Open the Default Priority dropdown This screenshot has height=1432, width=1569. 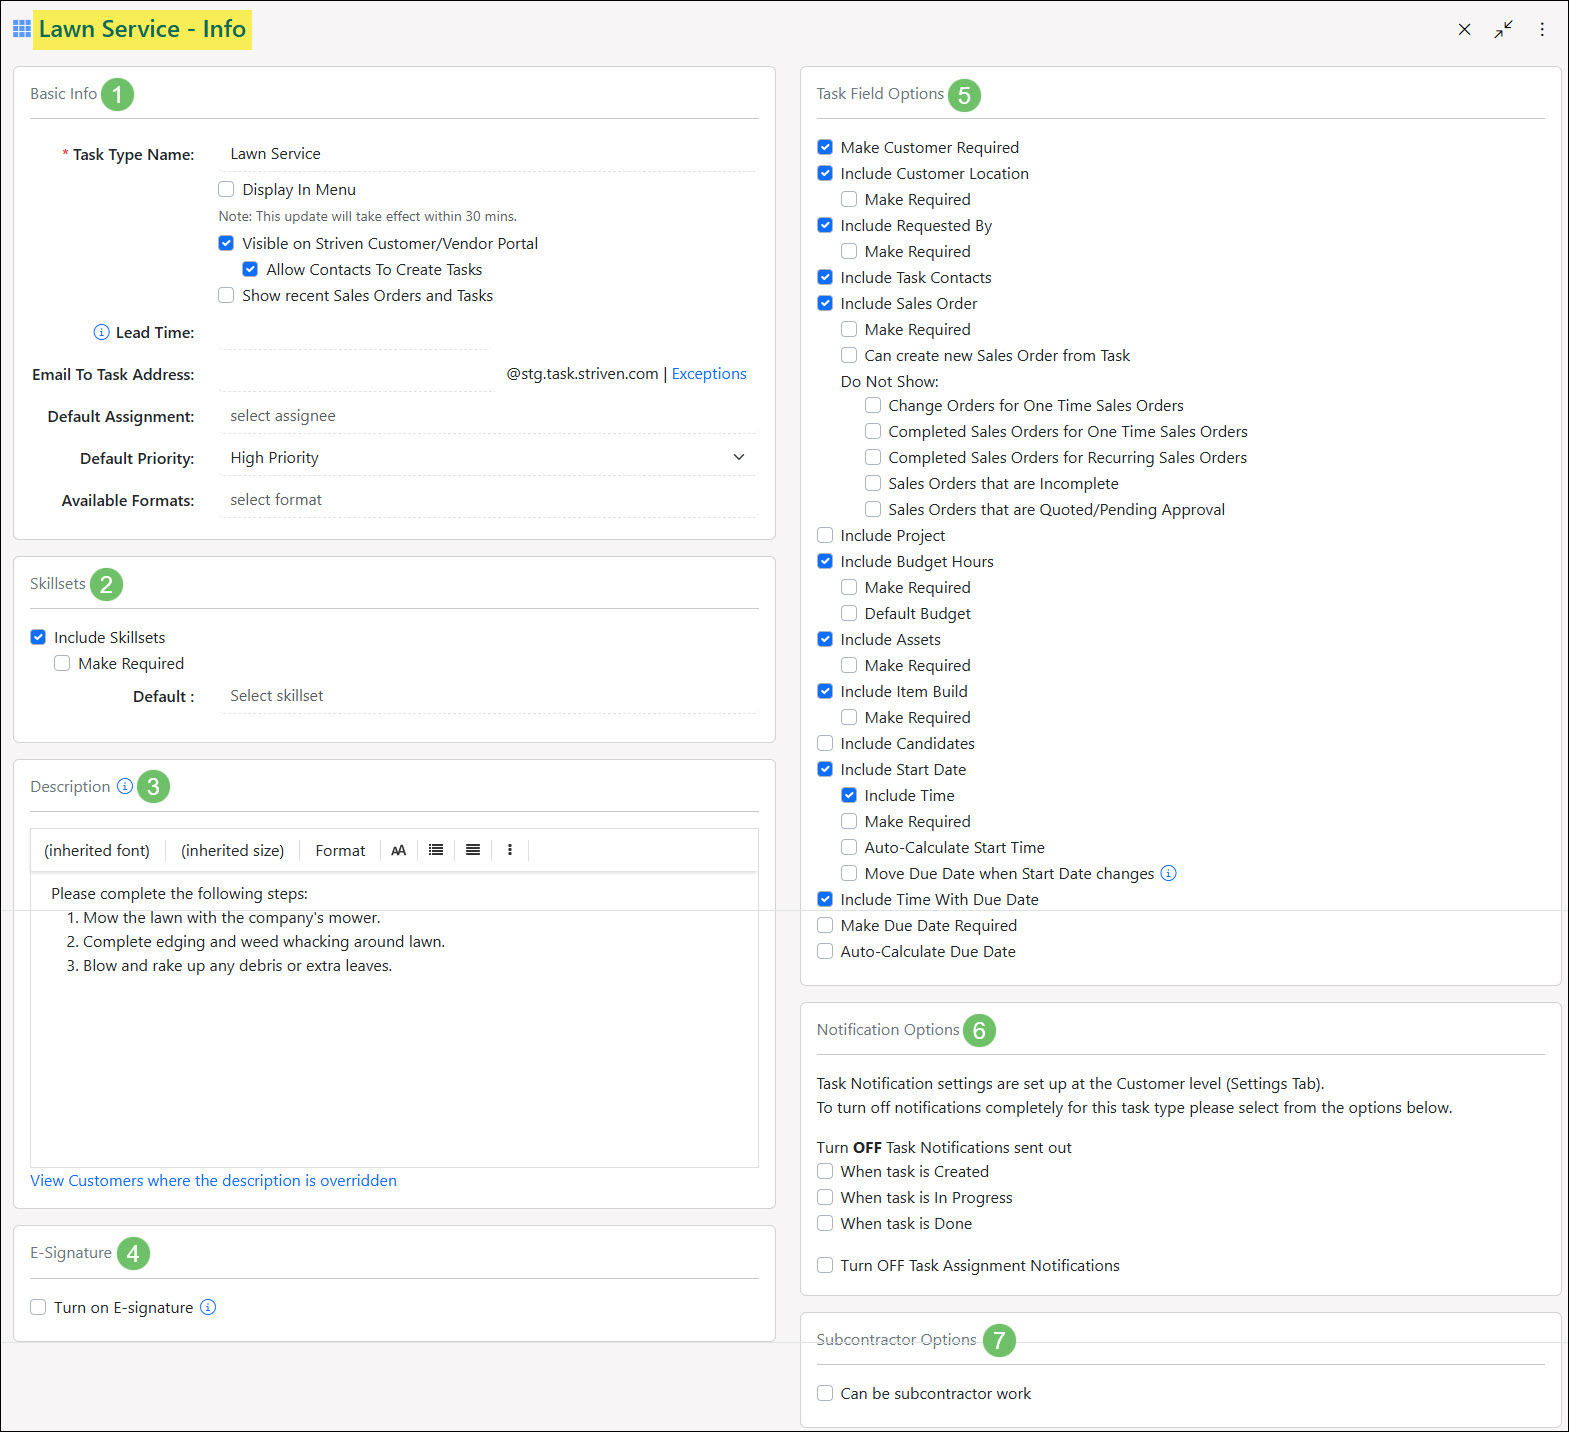point(488,457)
